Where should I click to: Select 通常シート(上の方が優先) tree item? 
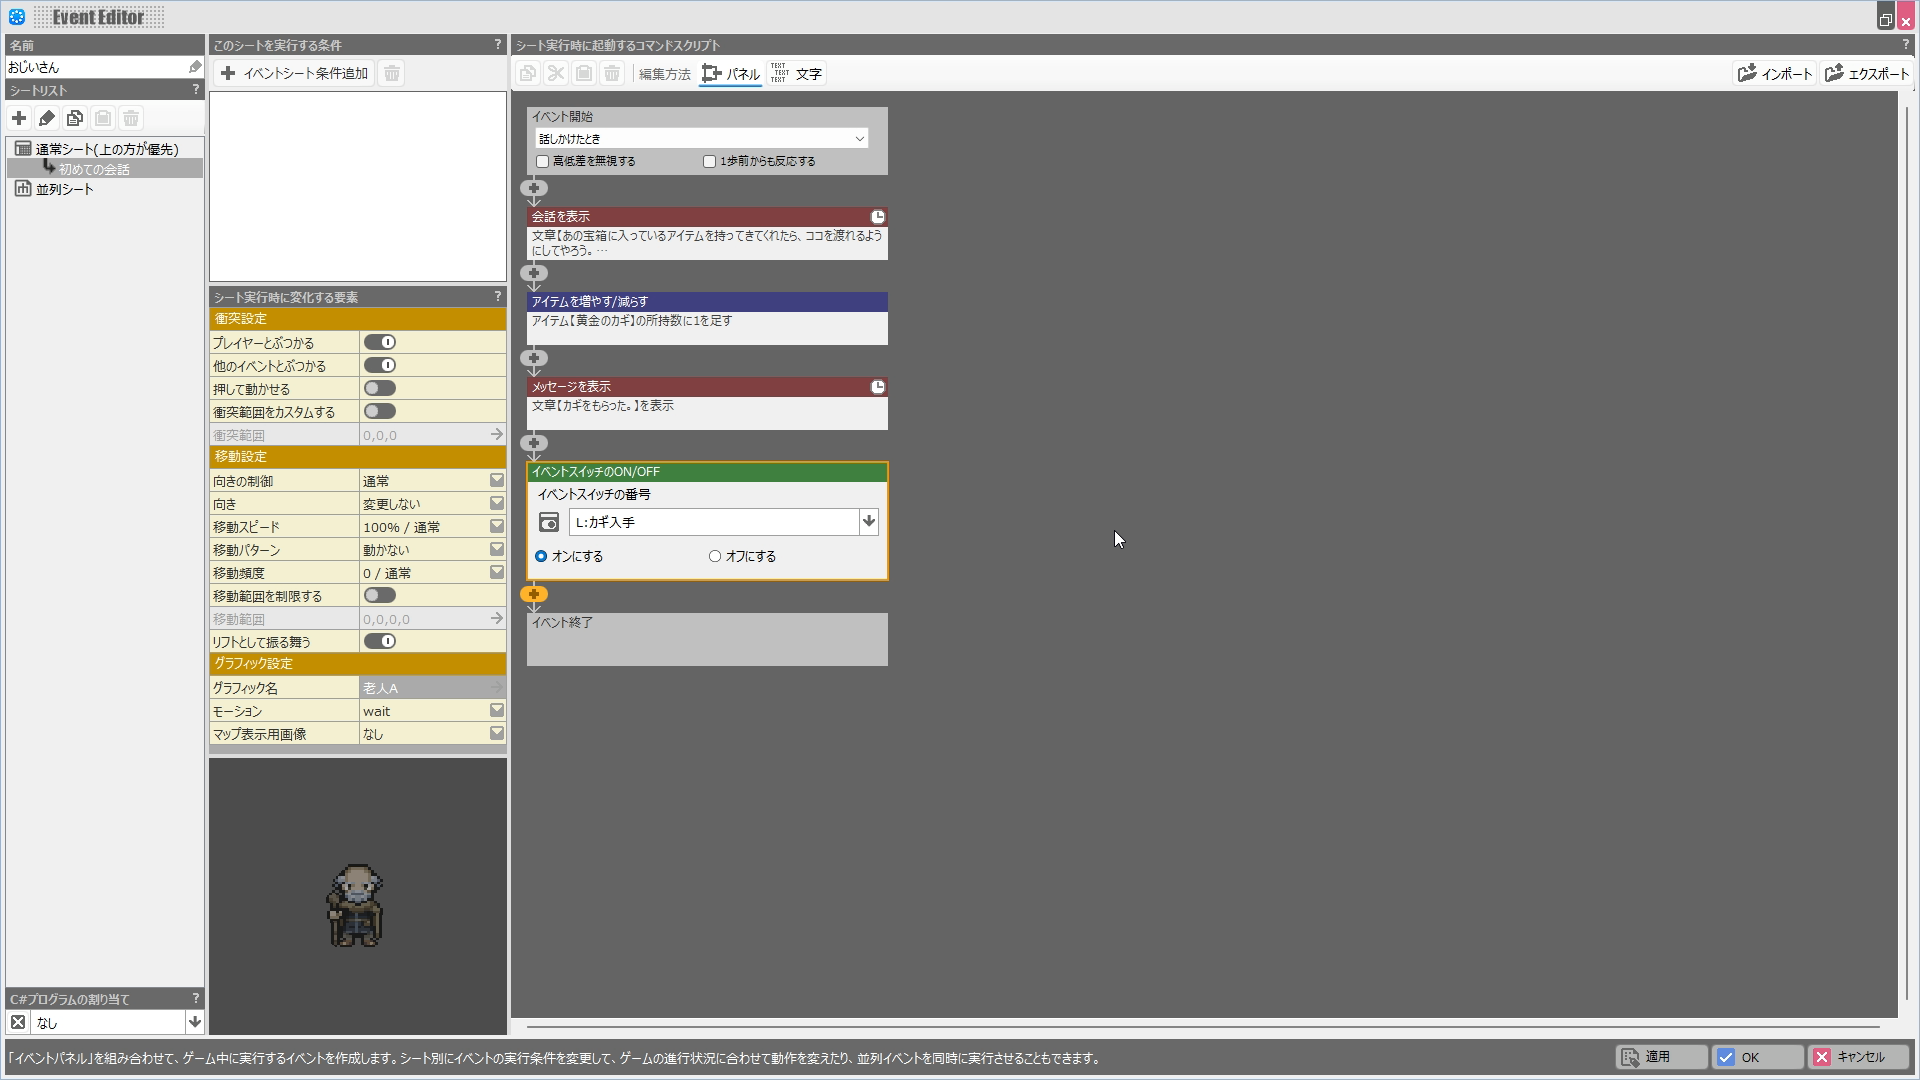pyautogui.click(x=107, y=149)
